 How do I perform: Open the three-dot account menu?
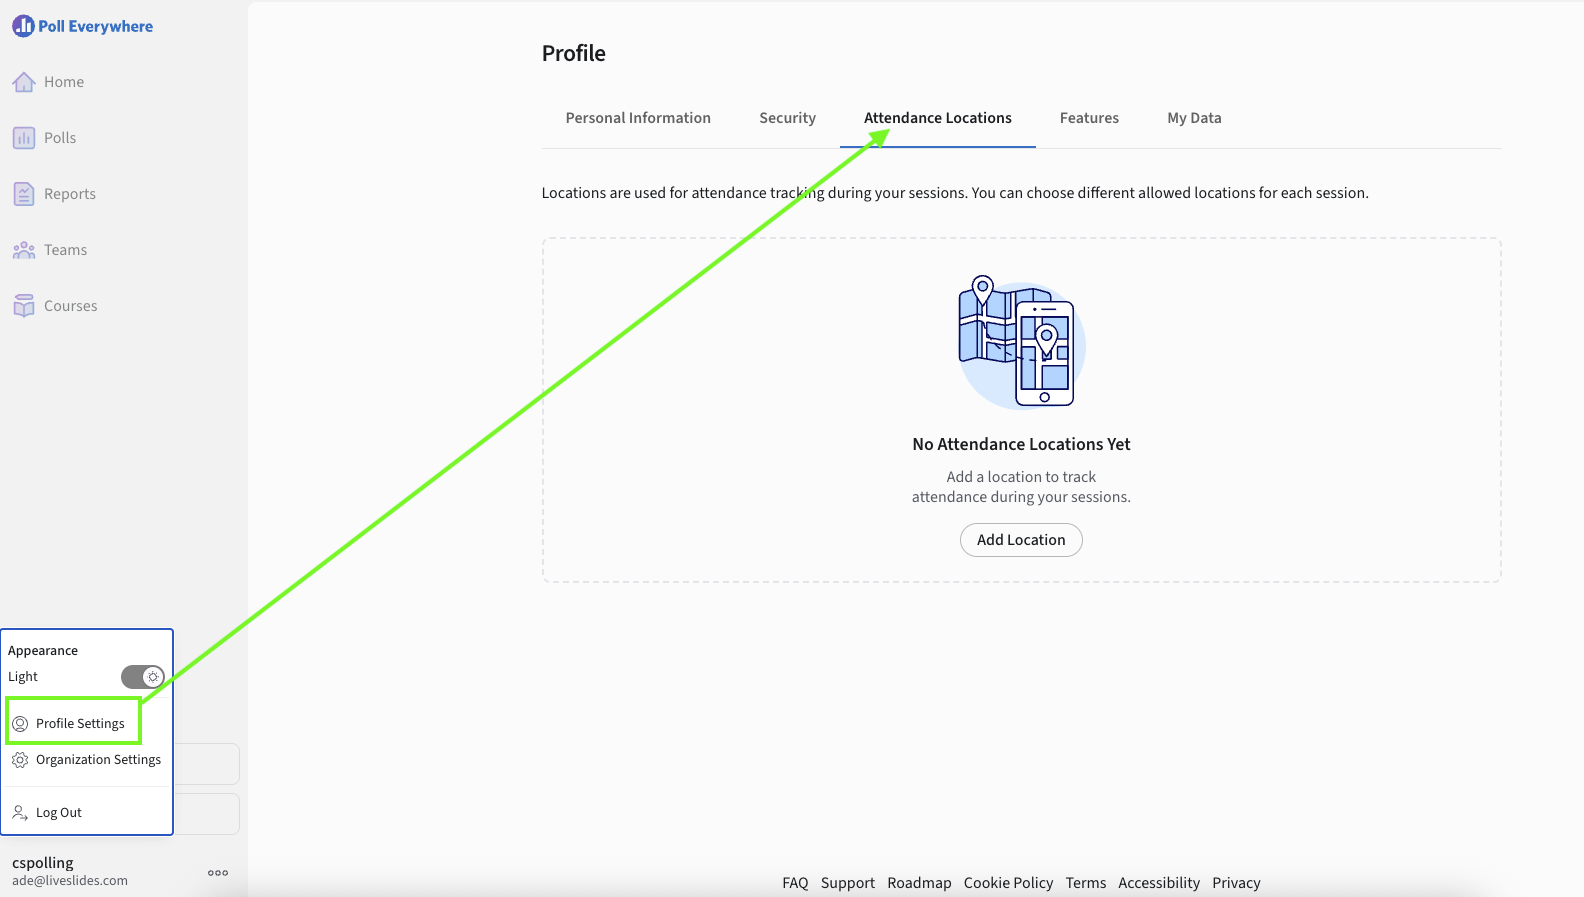pos(218,872)
